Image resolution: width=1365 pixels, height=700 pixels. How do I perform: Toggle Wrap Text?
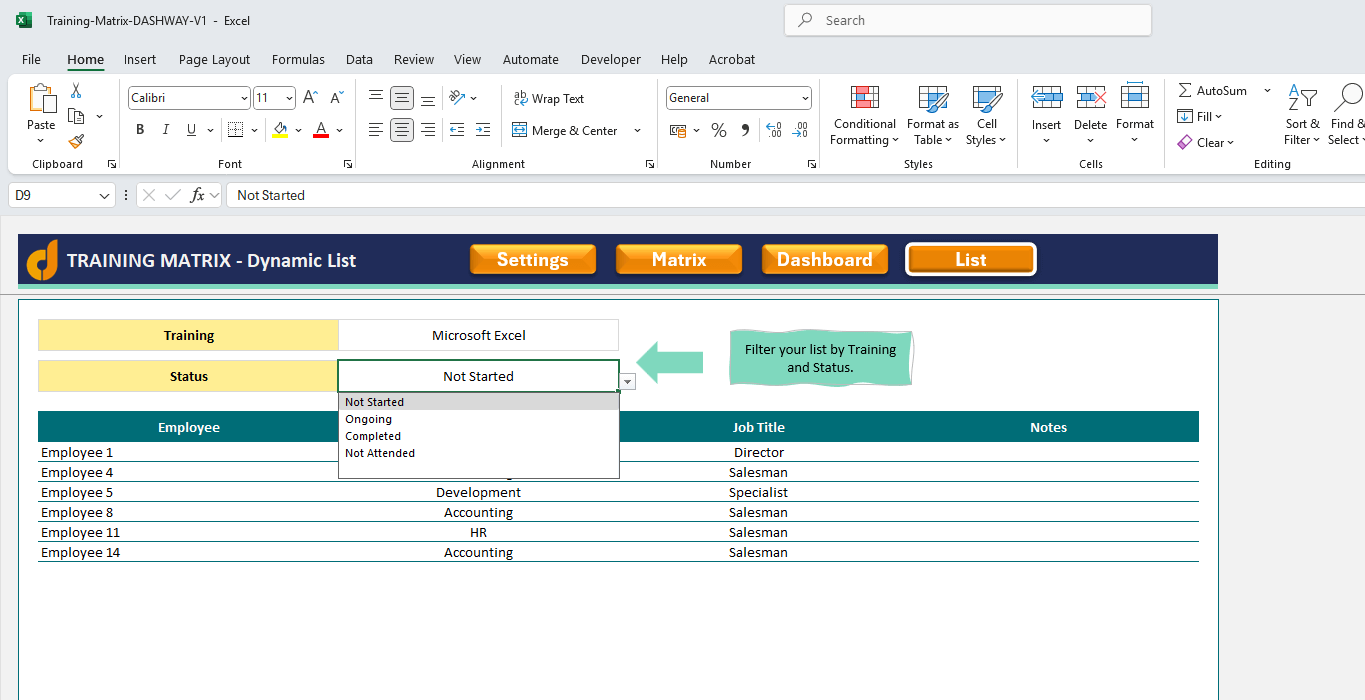tap(548, 98)
